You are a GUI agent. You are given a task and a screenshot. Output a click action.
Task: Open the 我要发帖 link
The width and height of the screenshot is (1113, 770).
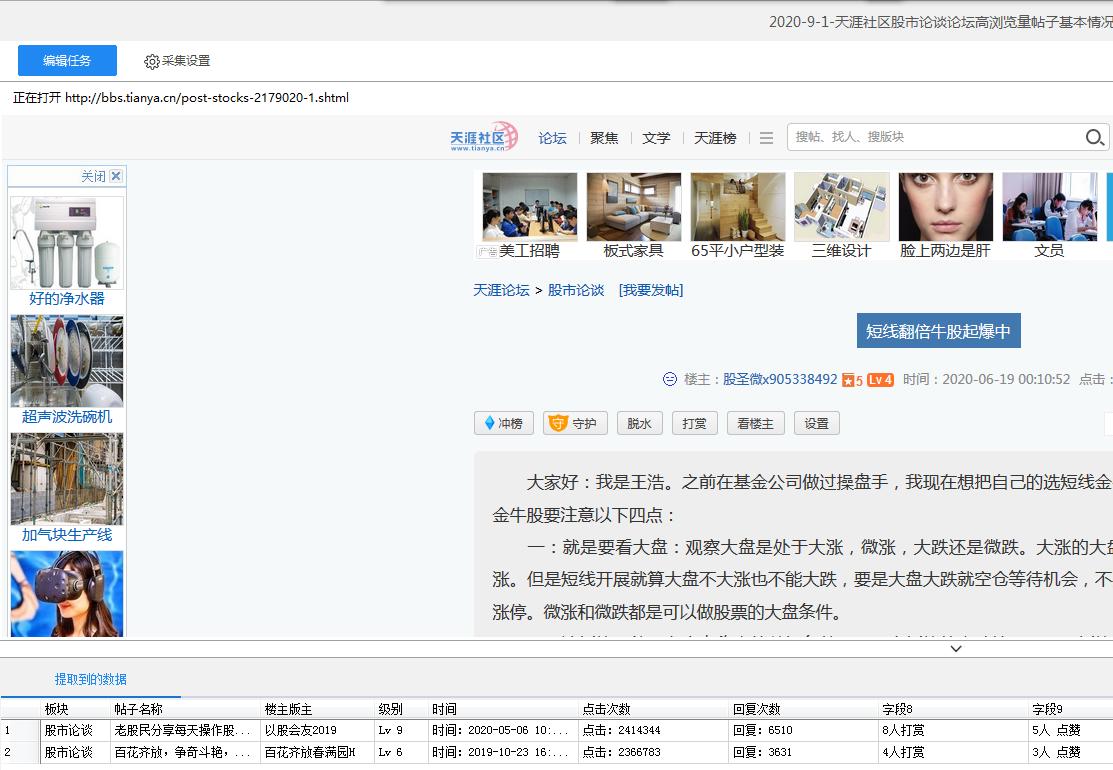coord(651,288)
